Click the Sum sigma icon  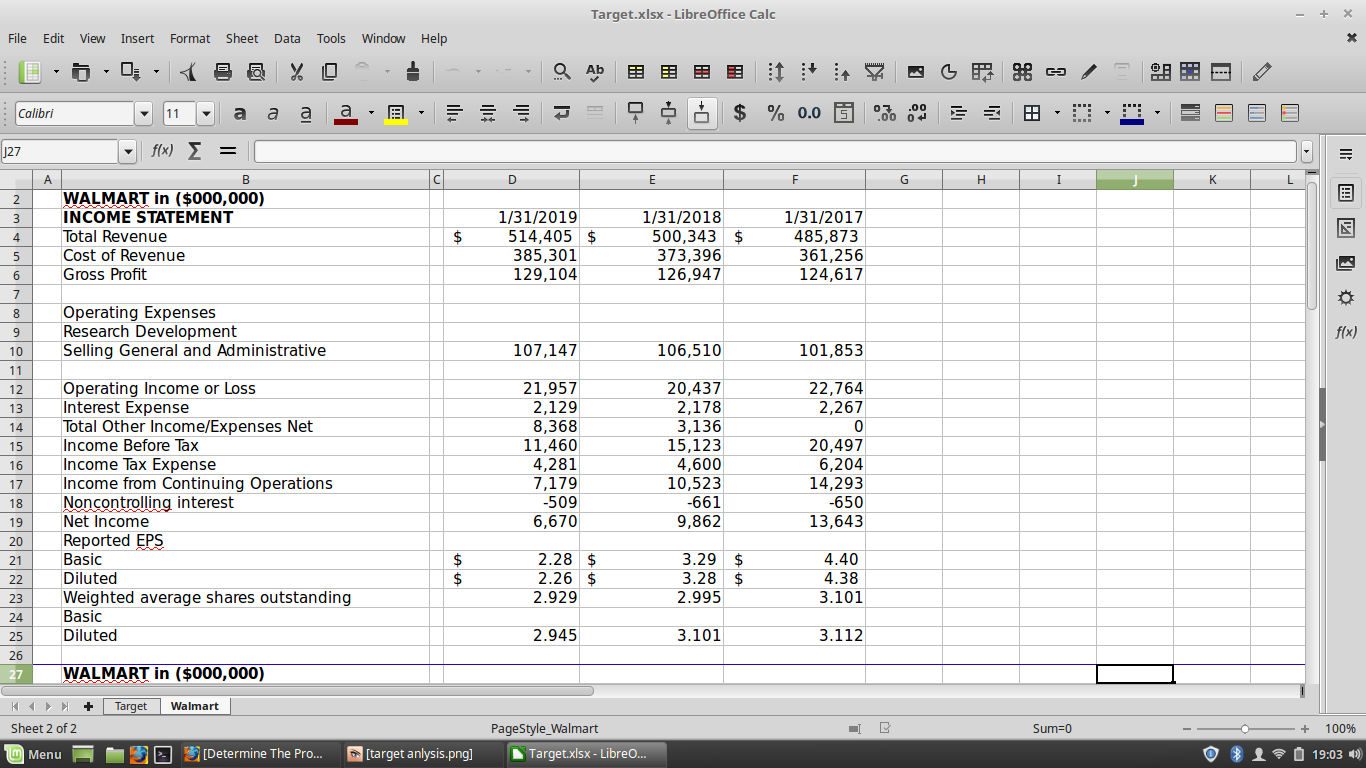point(195,151)
